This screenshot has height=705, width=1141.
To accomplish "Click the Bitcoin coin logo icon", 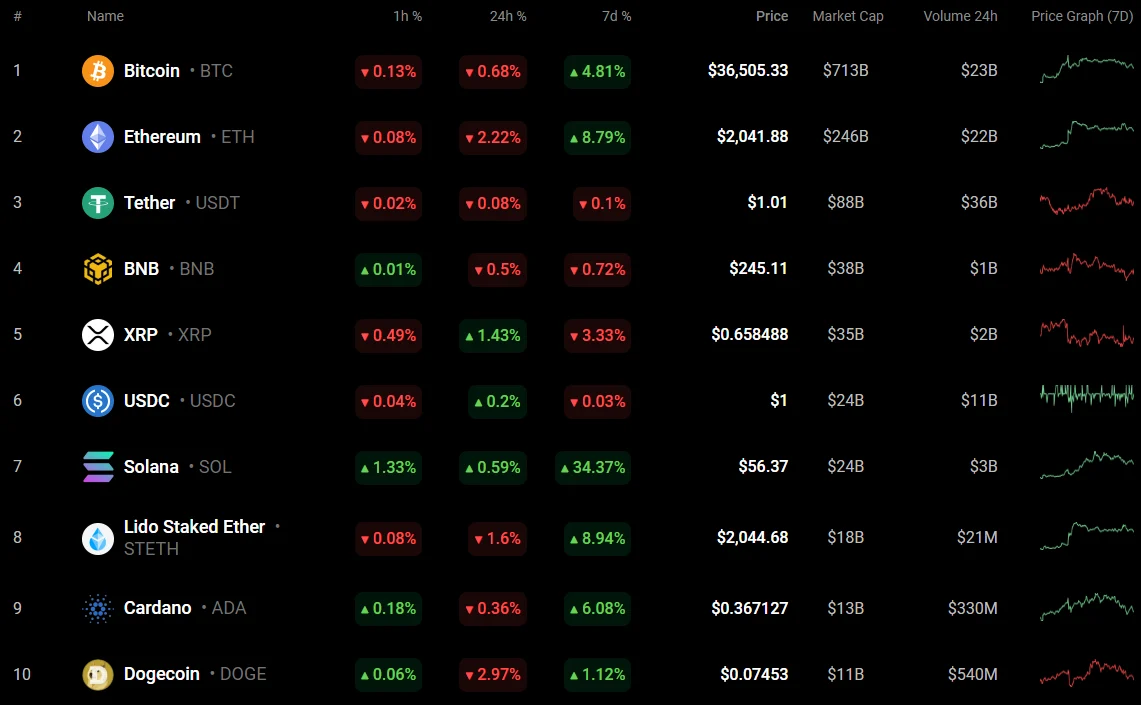I will click(x=98, y=71).
